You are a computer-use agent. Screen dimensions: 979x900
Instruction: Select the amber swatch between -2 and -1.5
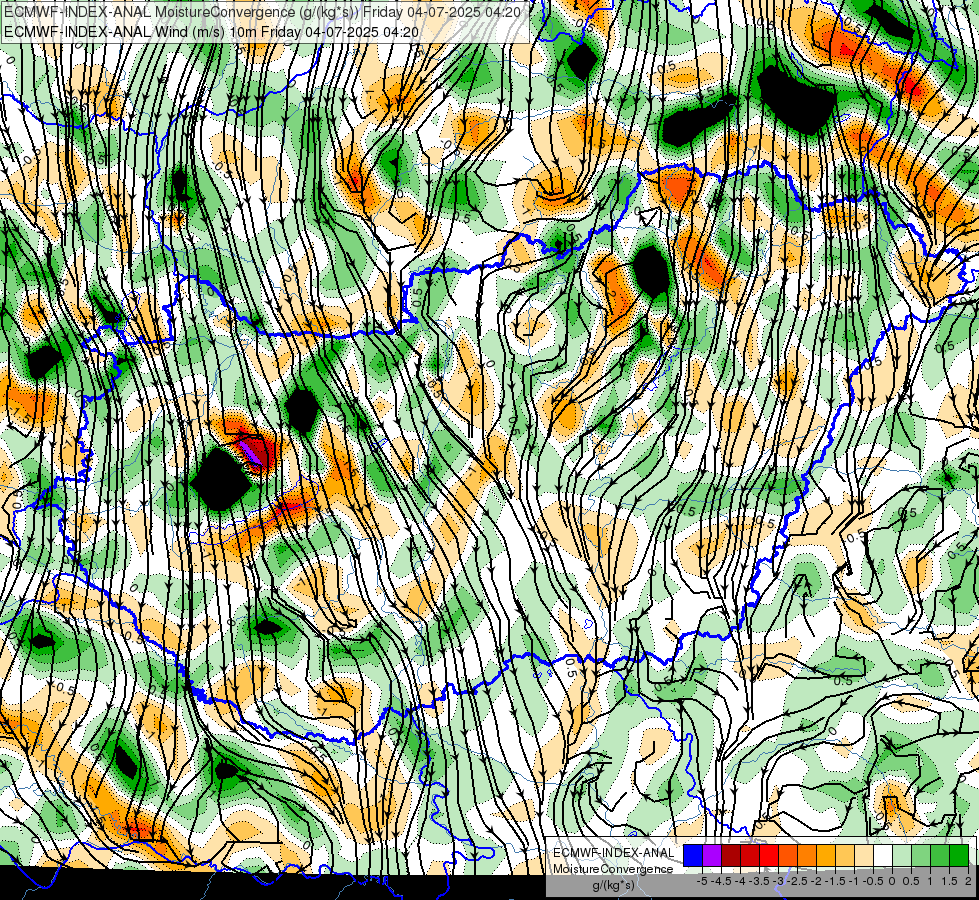[826, 856]
